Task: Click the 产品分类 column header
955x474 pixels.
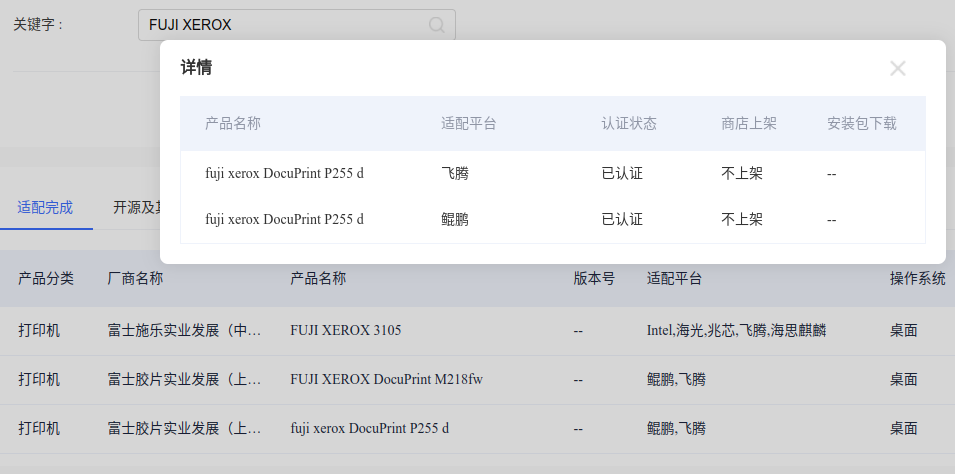Action: click(x=46, y=278)
